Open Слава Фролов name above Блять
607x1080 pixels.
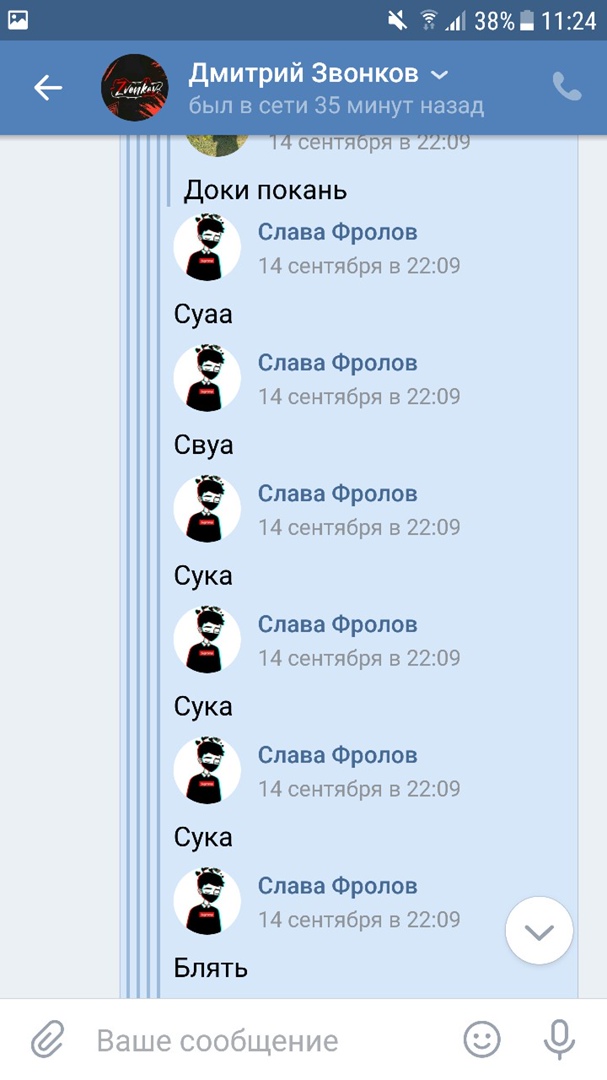click(338, 886)
